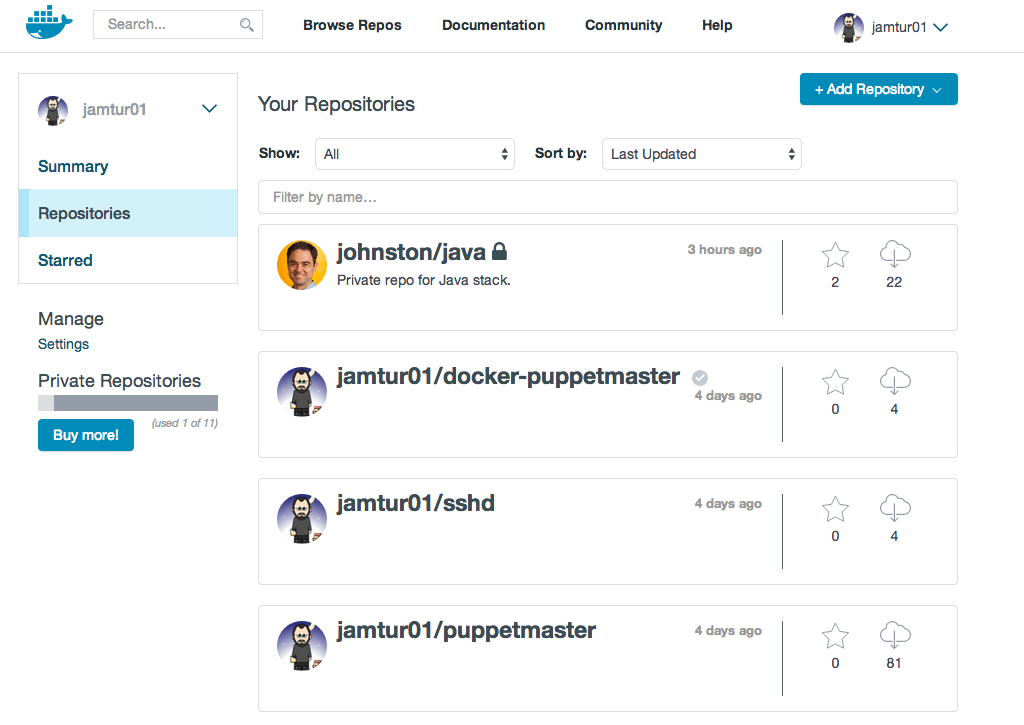Click the Buy more! button
The image size is (1024, 725).
click(x=86, y=435)
